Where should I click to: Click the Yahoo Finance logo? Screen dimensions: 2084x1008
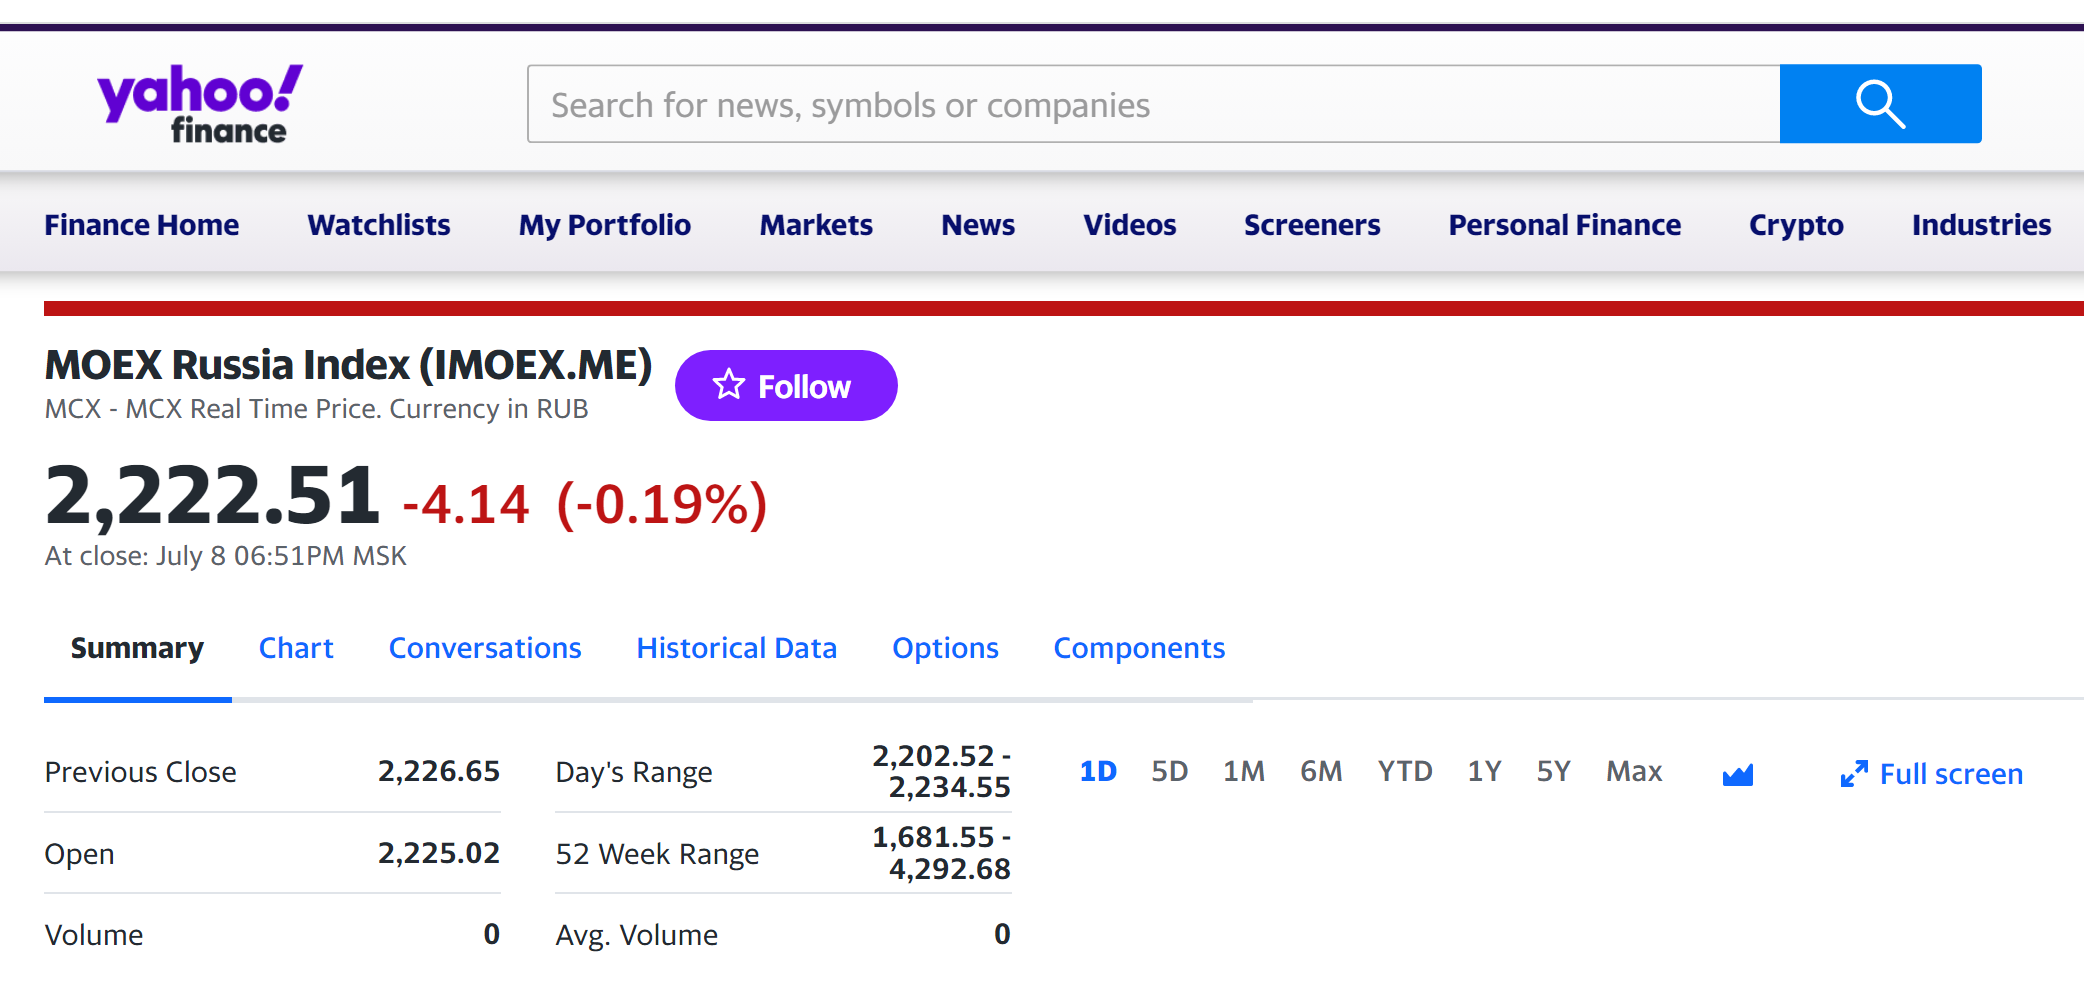(x=200, y=104)
